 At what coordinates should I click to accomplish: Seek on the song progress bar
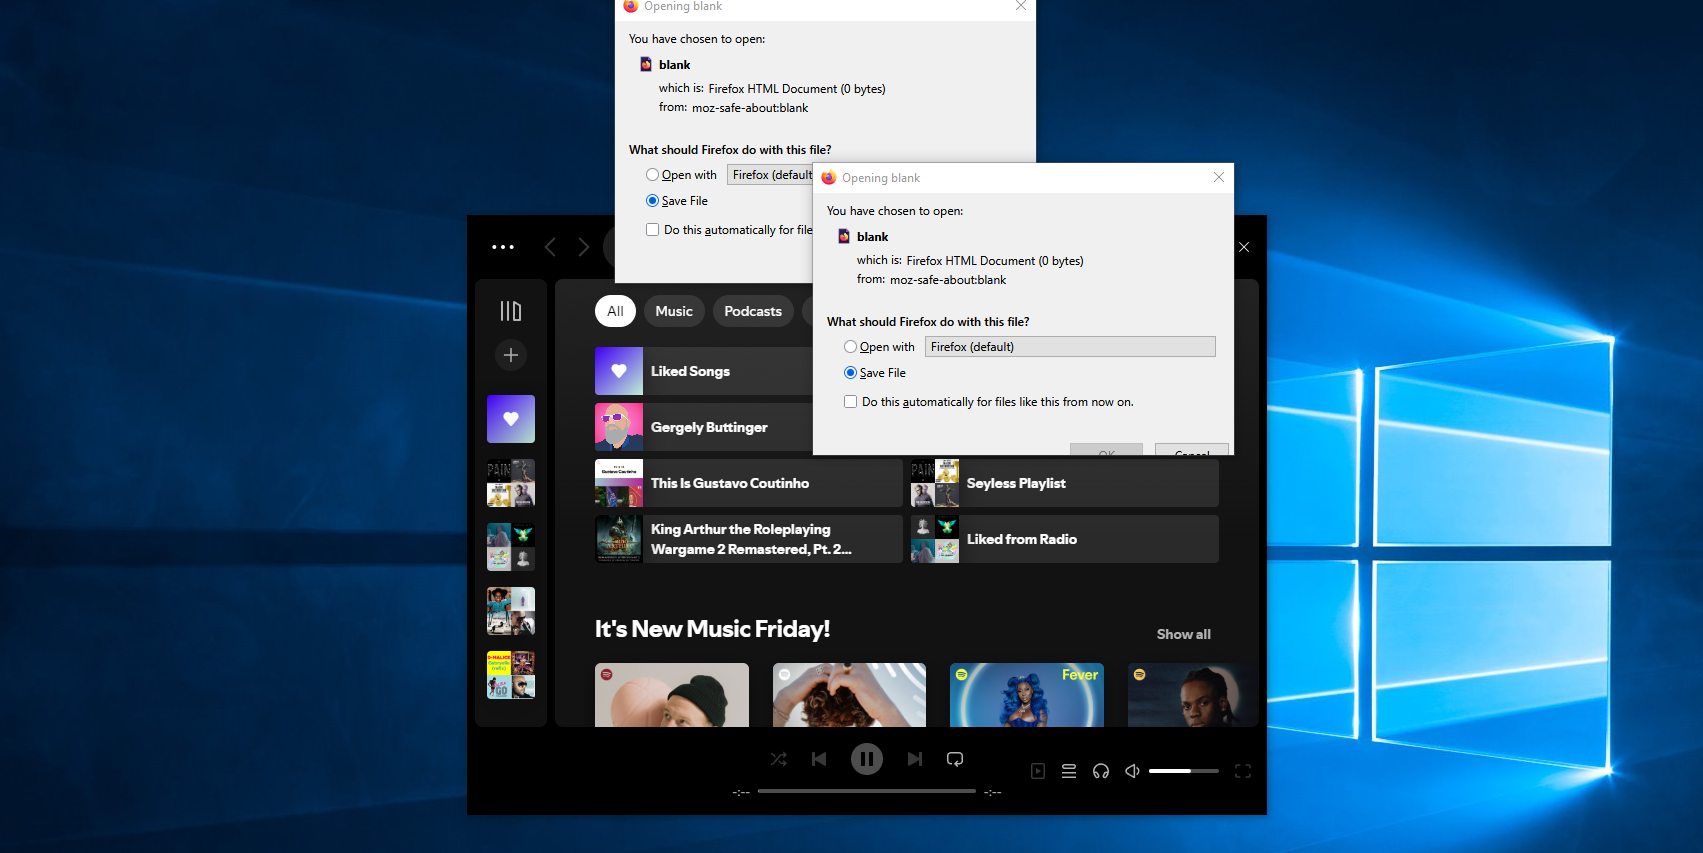click(x=867, y=791)
